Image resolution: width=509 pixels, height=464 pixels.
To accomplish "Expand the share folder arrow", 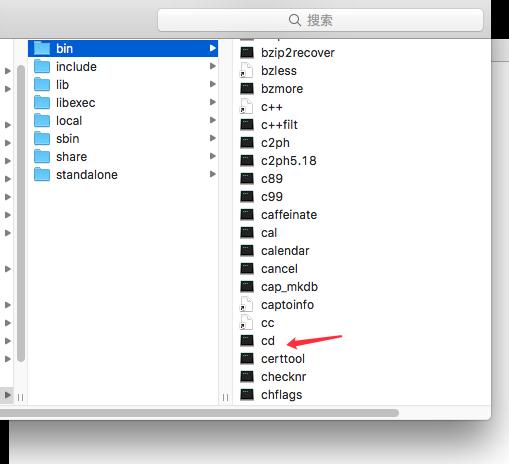I will pyautogui.click(x=213, y=156).
